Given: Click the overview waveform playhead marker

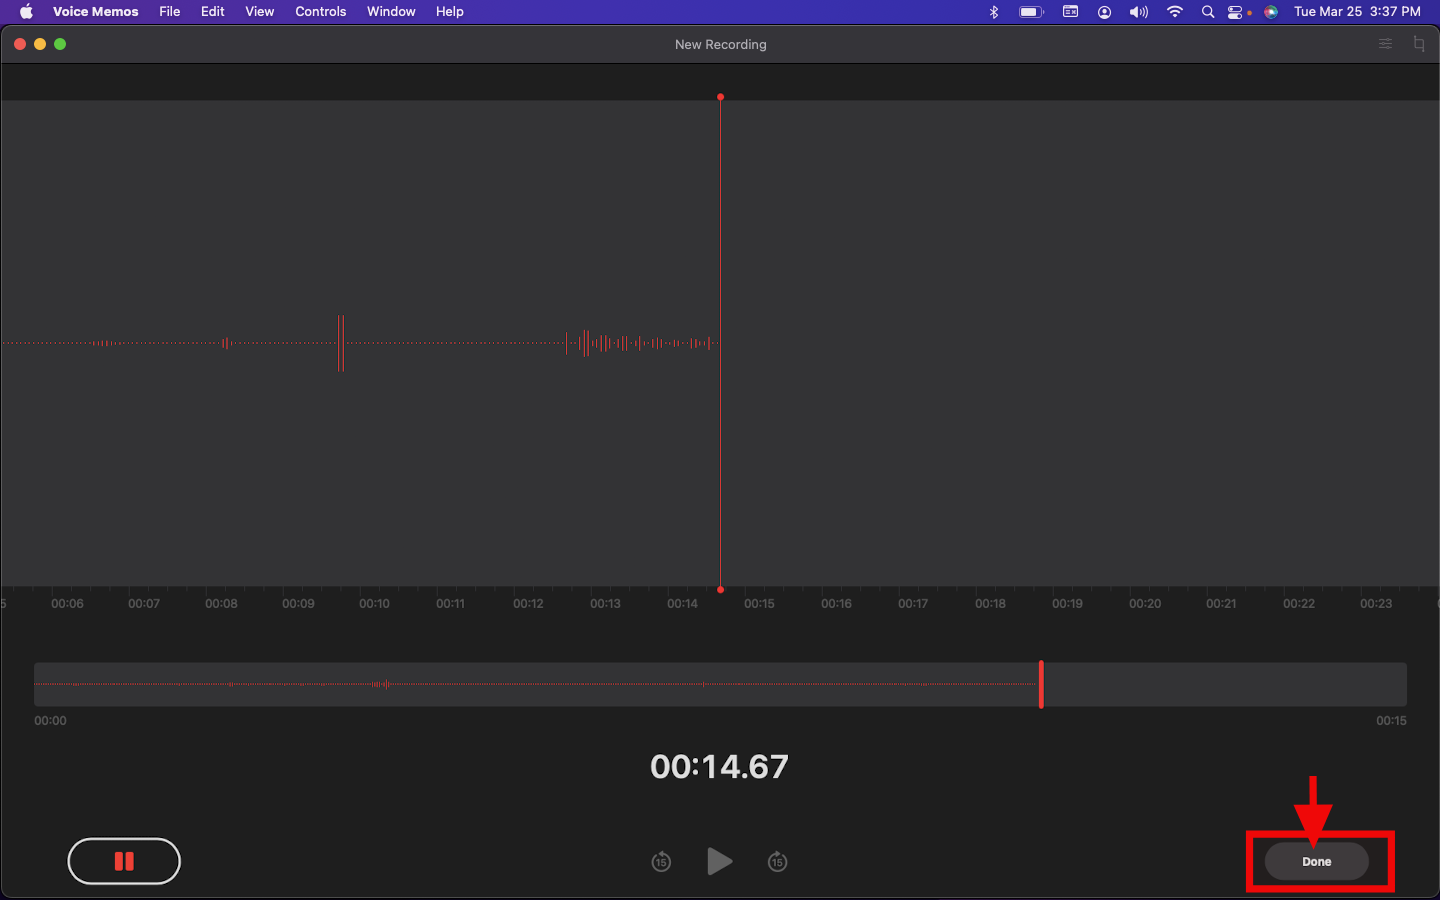Looking at the screenshot, I should click(1041, 684).
